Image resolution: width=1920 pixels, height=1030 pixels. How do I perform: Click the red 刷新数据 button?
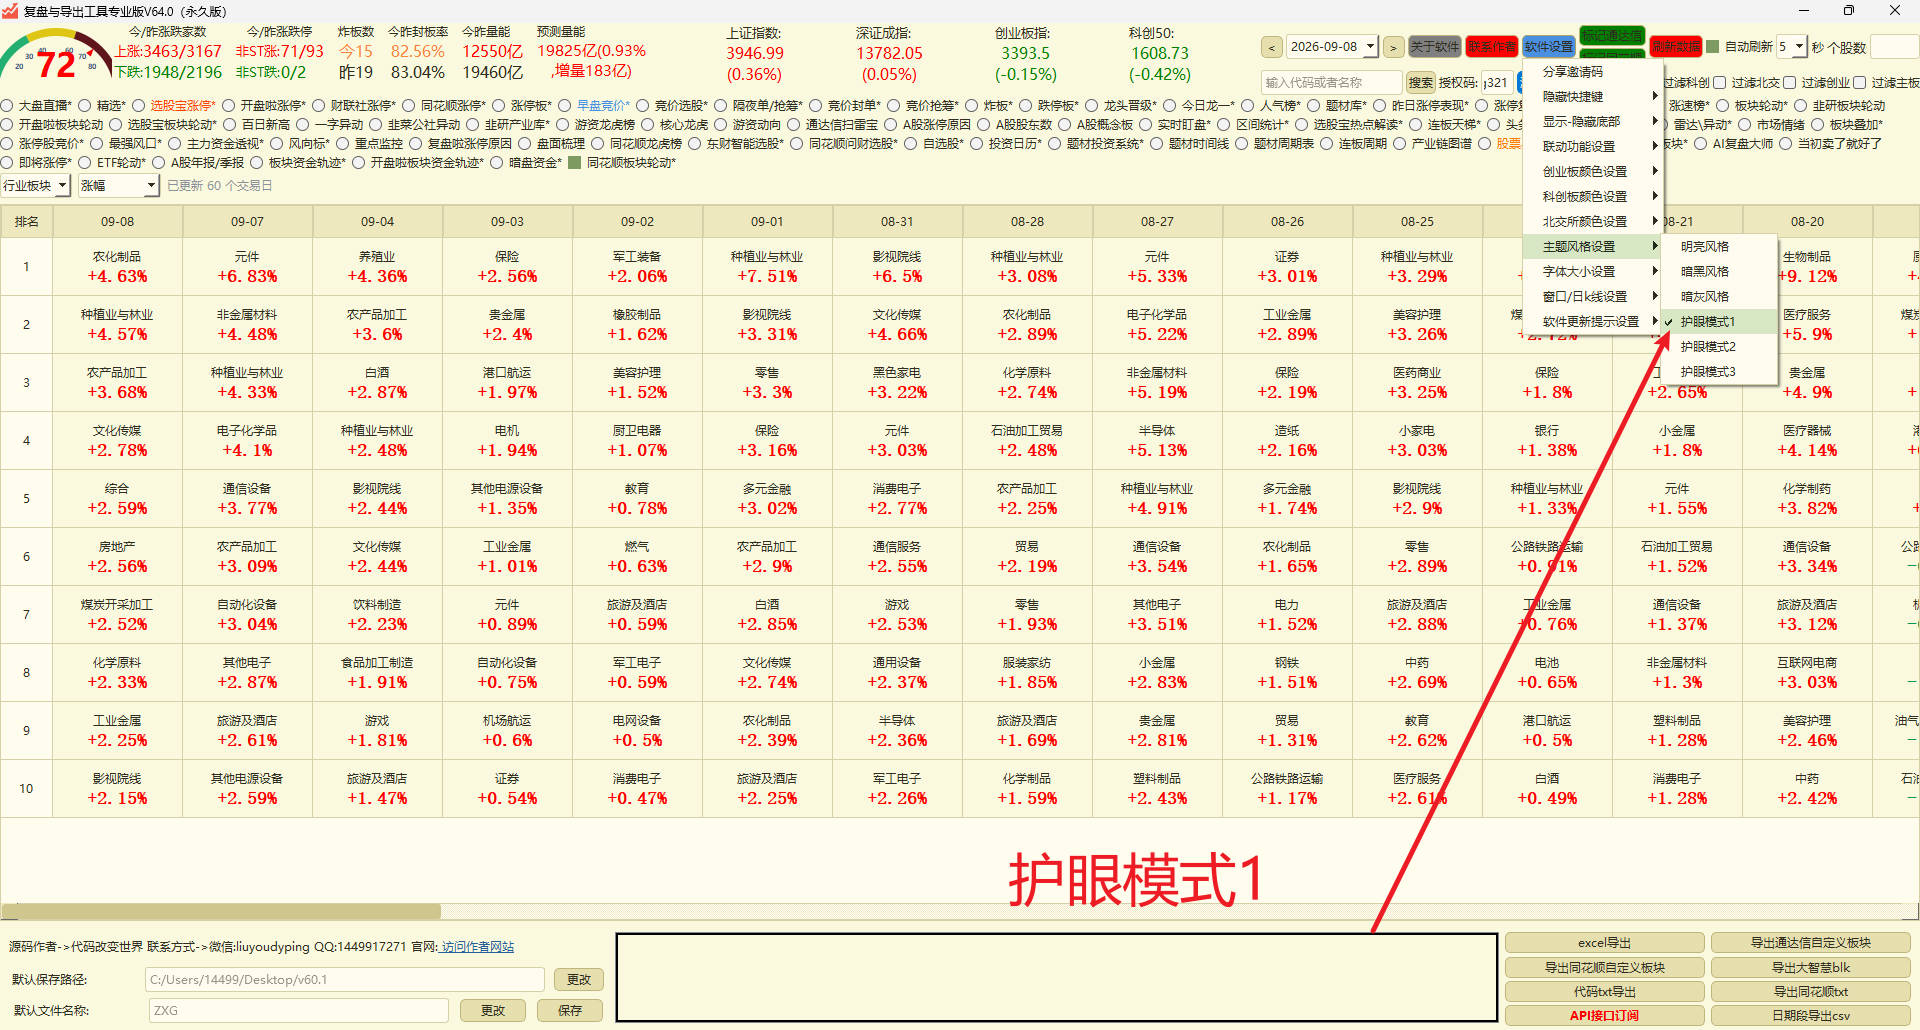(1676, 47)
